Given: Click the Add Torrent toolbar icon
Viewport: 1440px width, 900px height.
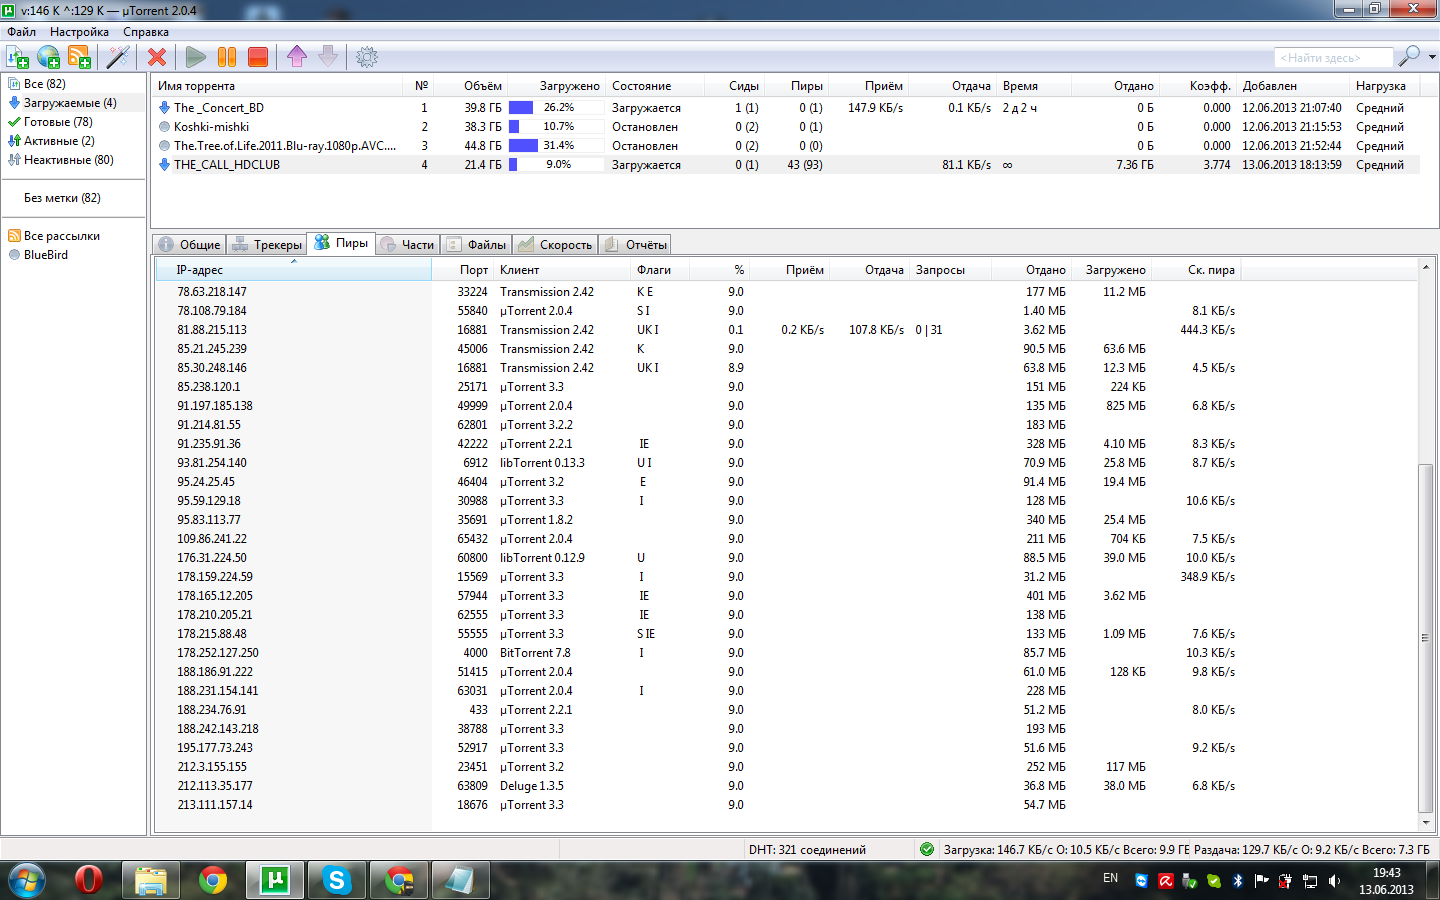Looking at the screenshot, I should [17, 57].
